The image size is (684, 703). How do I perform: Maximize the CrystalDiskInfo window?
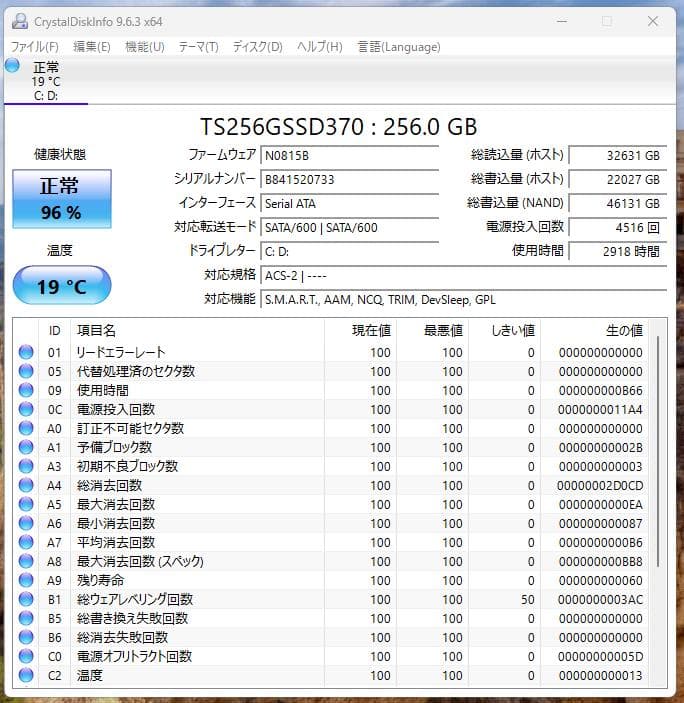(x=607, y=21)
